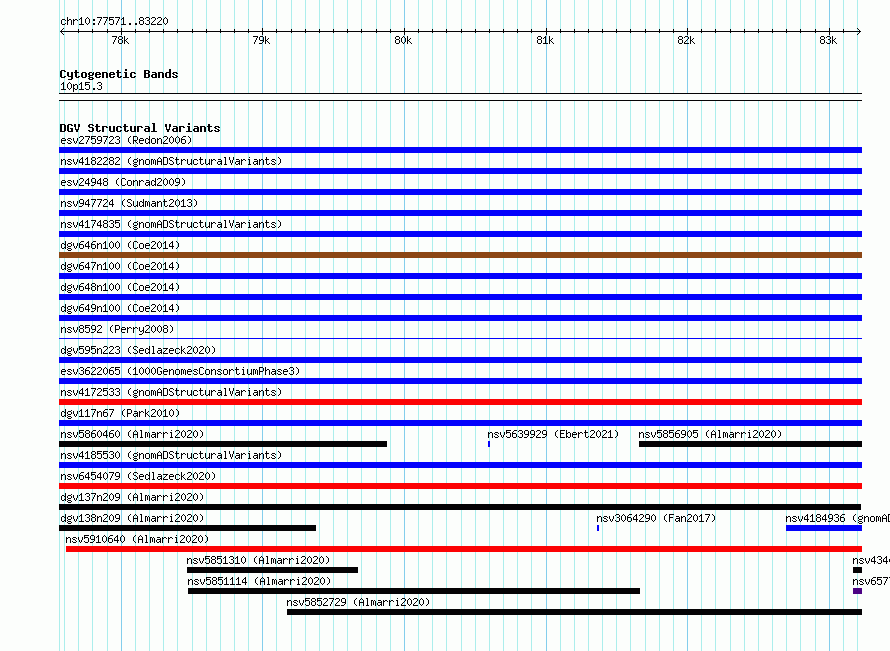Select dgv648n100 (Coe2014) label
890x651 pixels.
click(120, 287)
